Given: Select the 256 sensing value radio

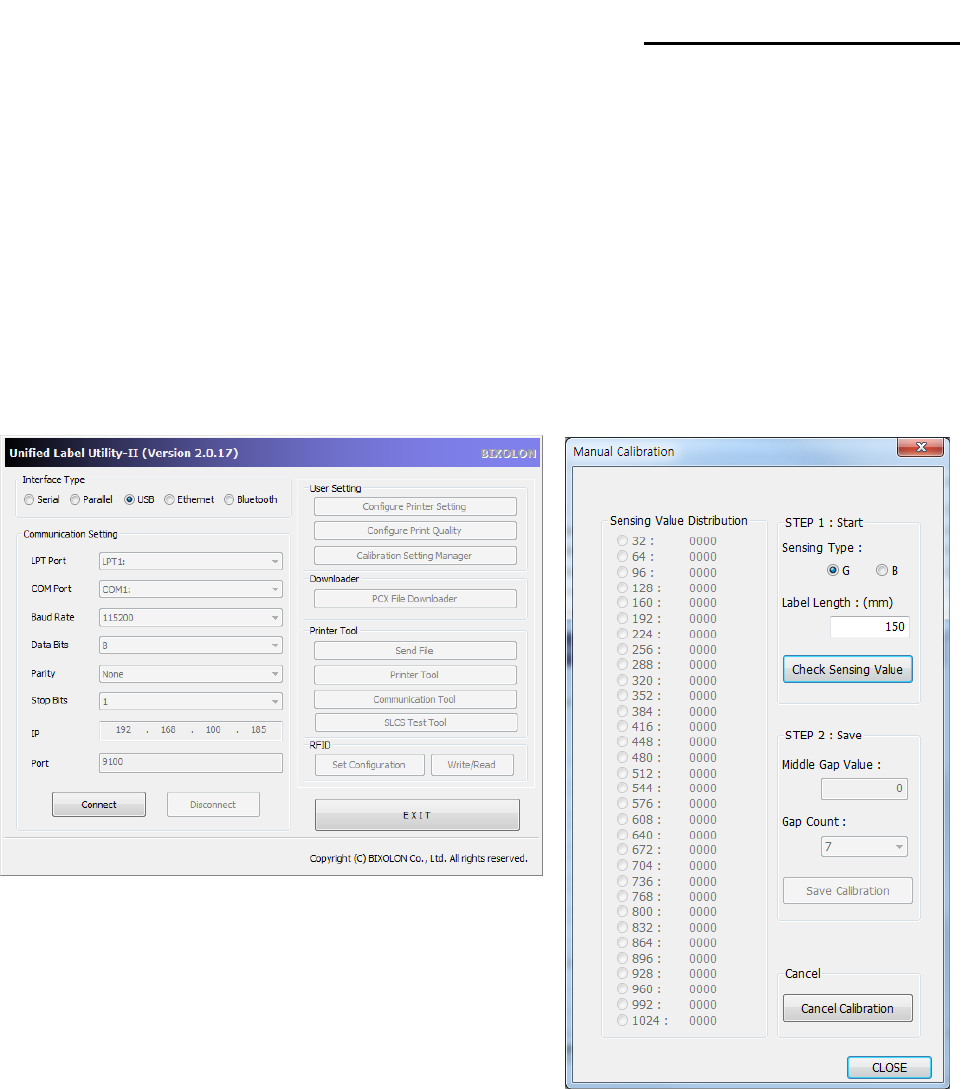Looking at the screenshot, I should tap(622, 649).
